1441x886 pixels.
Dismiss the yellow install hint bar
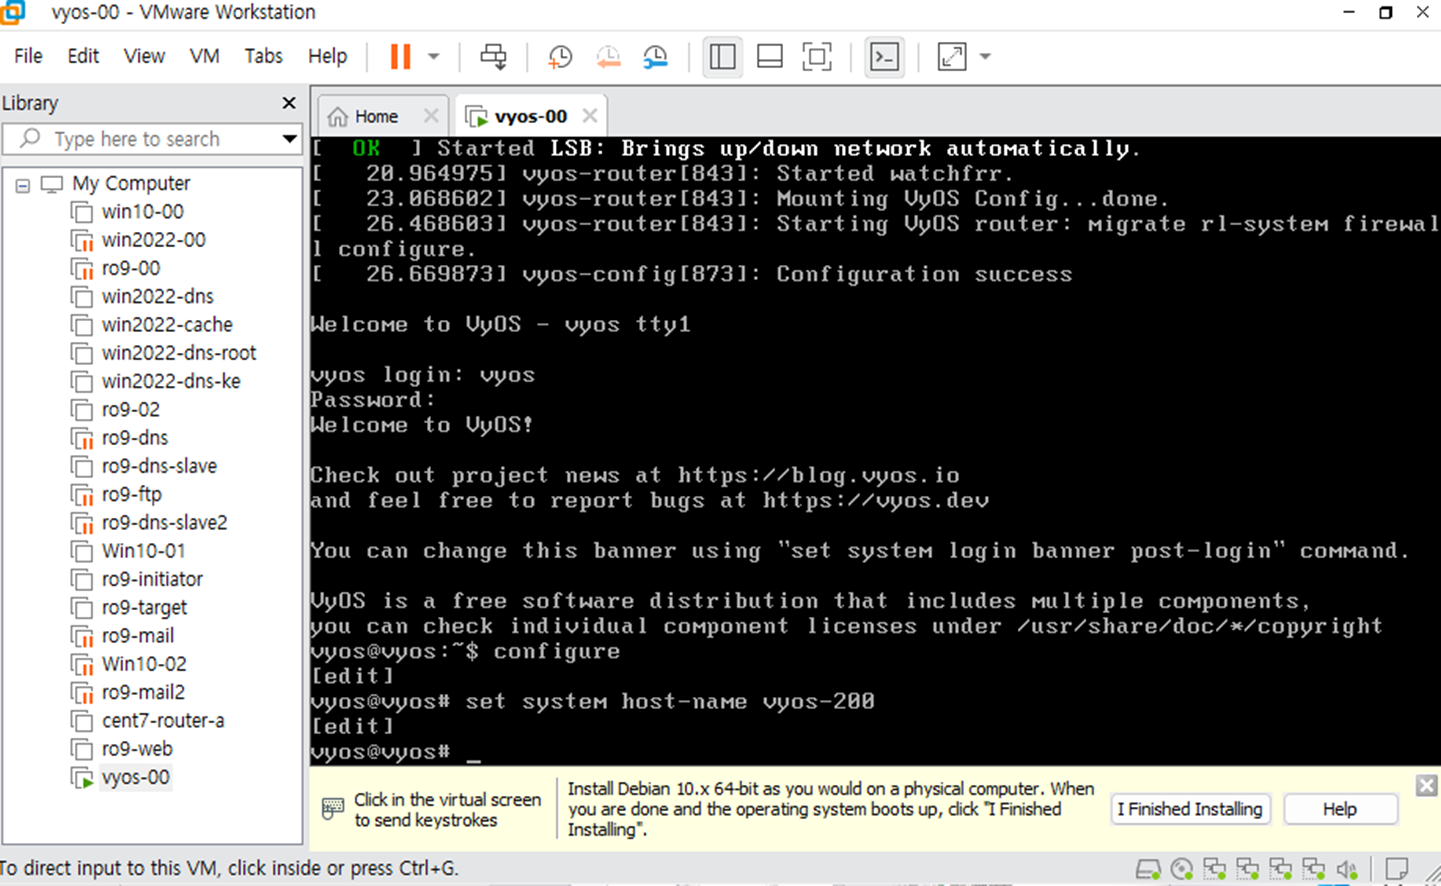[1427, 786]
